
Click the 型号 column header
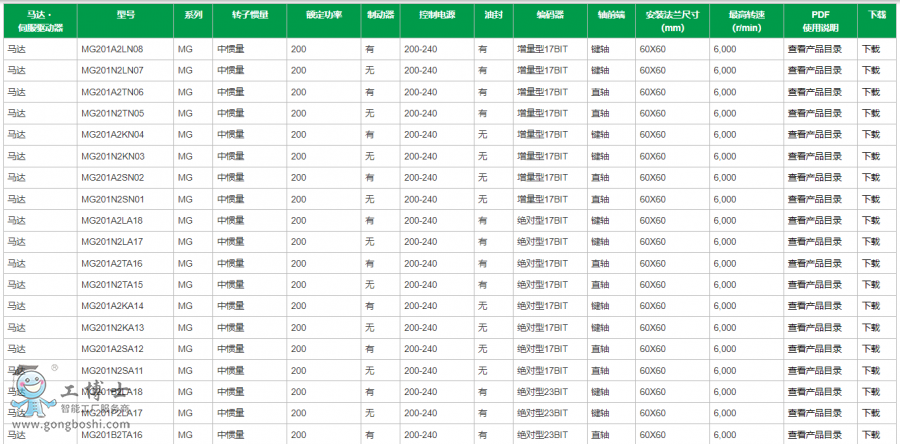tap(124, 17)
